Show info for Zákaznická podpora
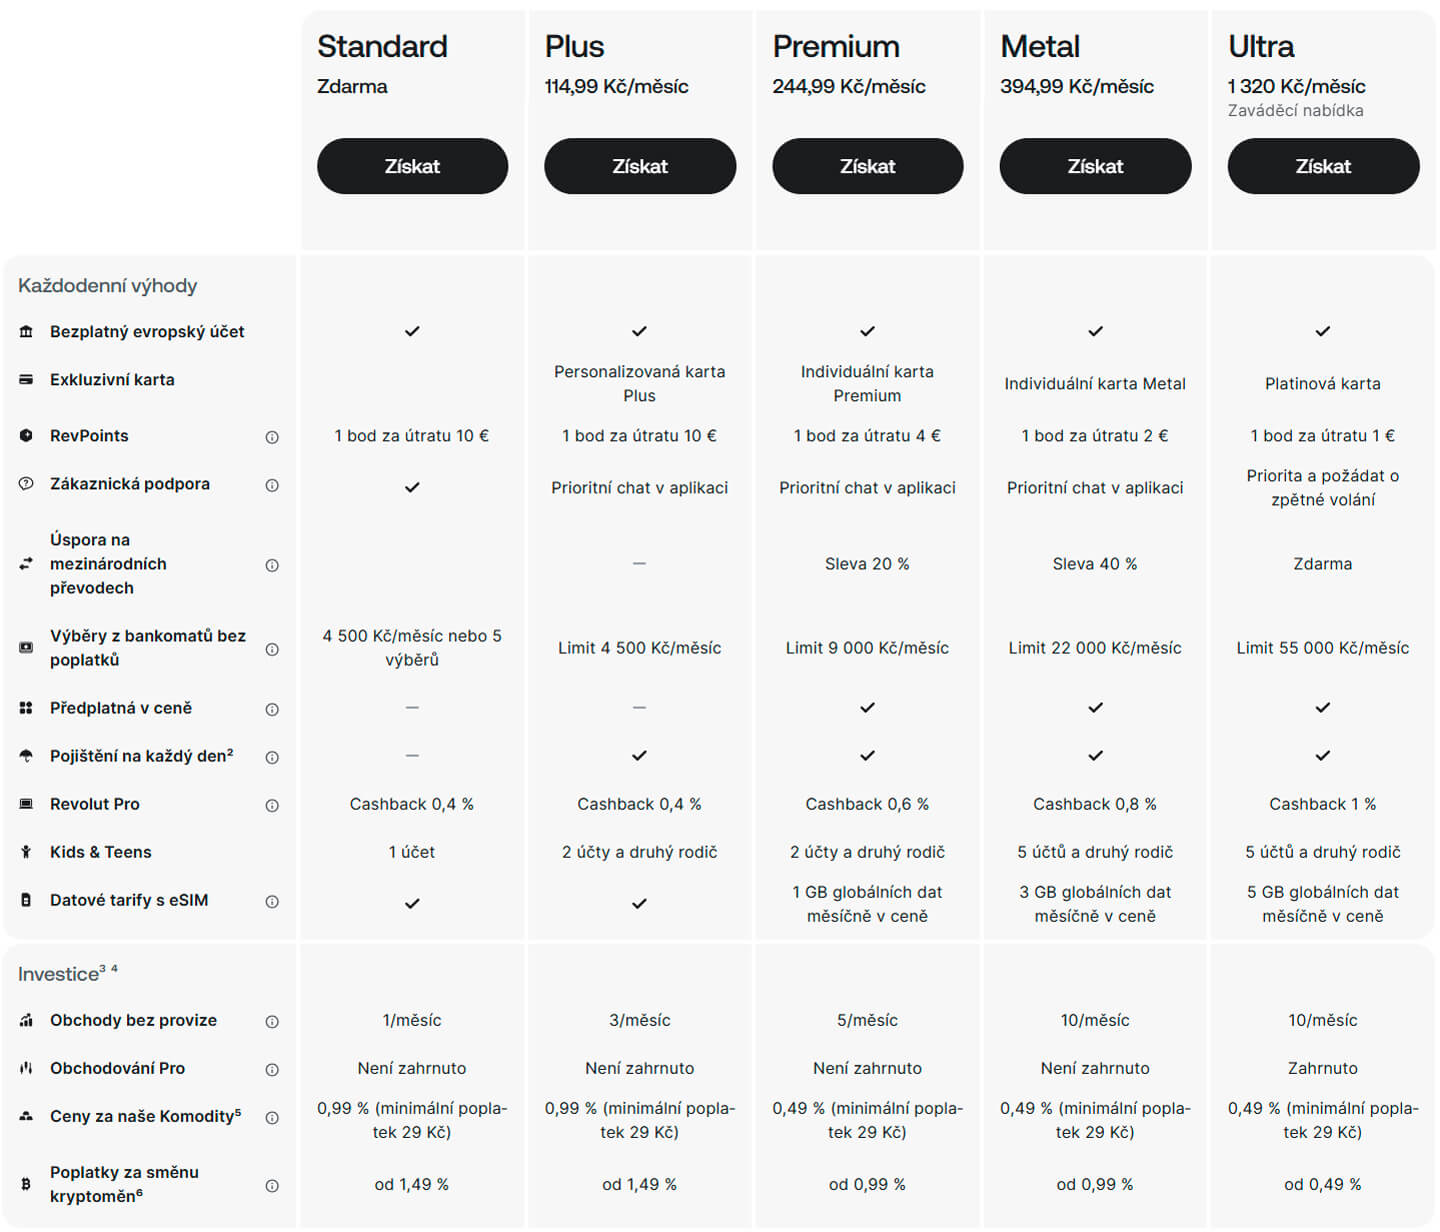Image resolution: width=1440 pixels, height=1232 pixels. point(272,485)
